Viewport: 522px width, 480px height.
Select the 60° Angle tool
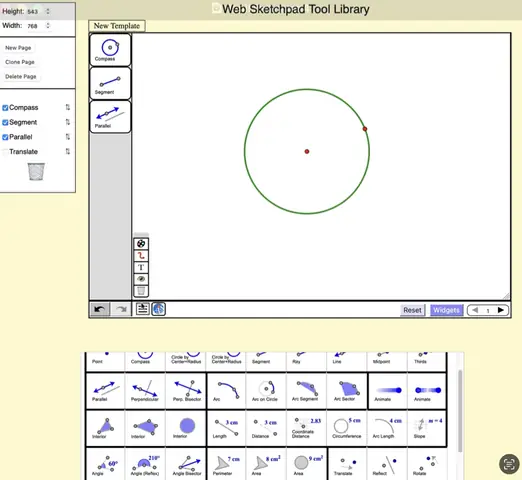point(105,464)
